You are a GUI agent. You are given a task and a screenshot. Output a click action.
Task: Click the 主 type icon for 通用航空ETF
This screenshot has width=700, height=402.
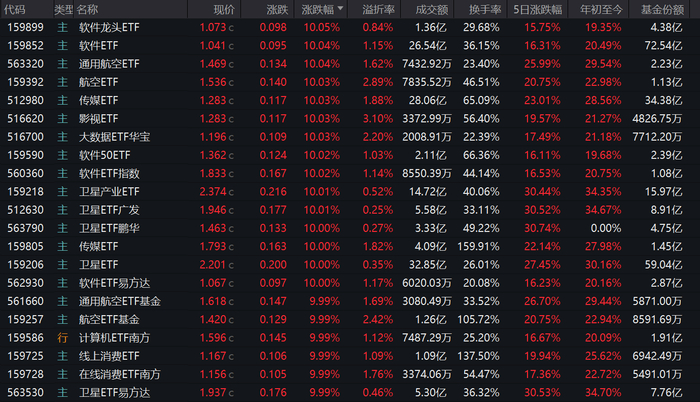(x=62, y=64)
